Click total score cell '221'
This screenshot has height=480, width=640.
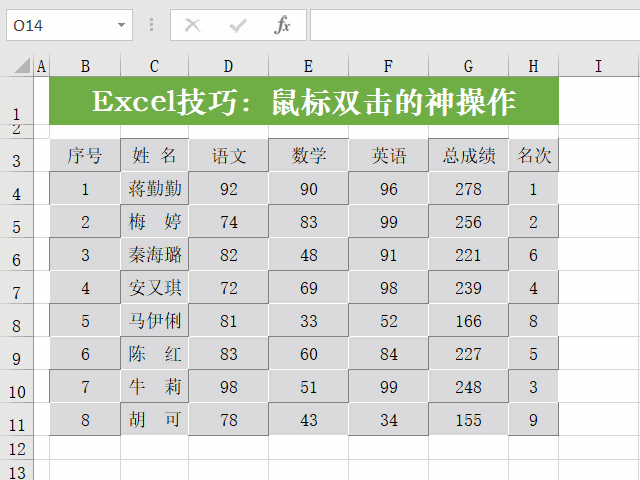(468, 254)
